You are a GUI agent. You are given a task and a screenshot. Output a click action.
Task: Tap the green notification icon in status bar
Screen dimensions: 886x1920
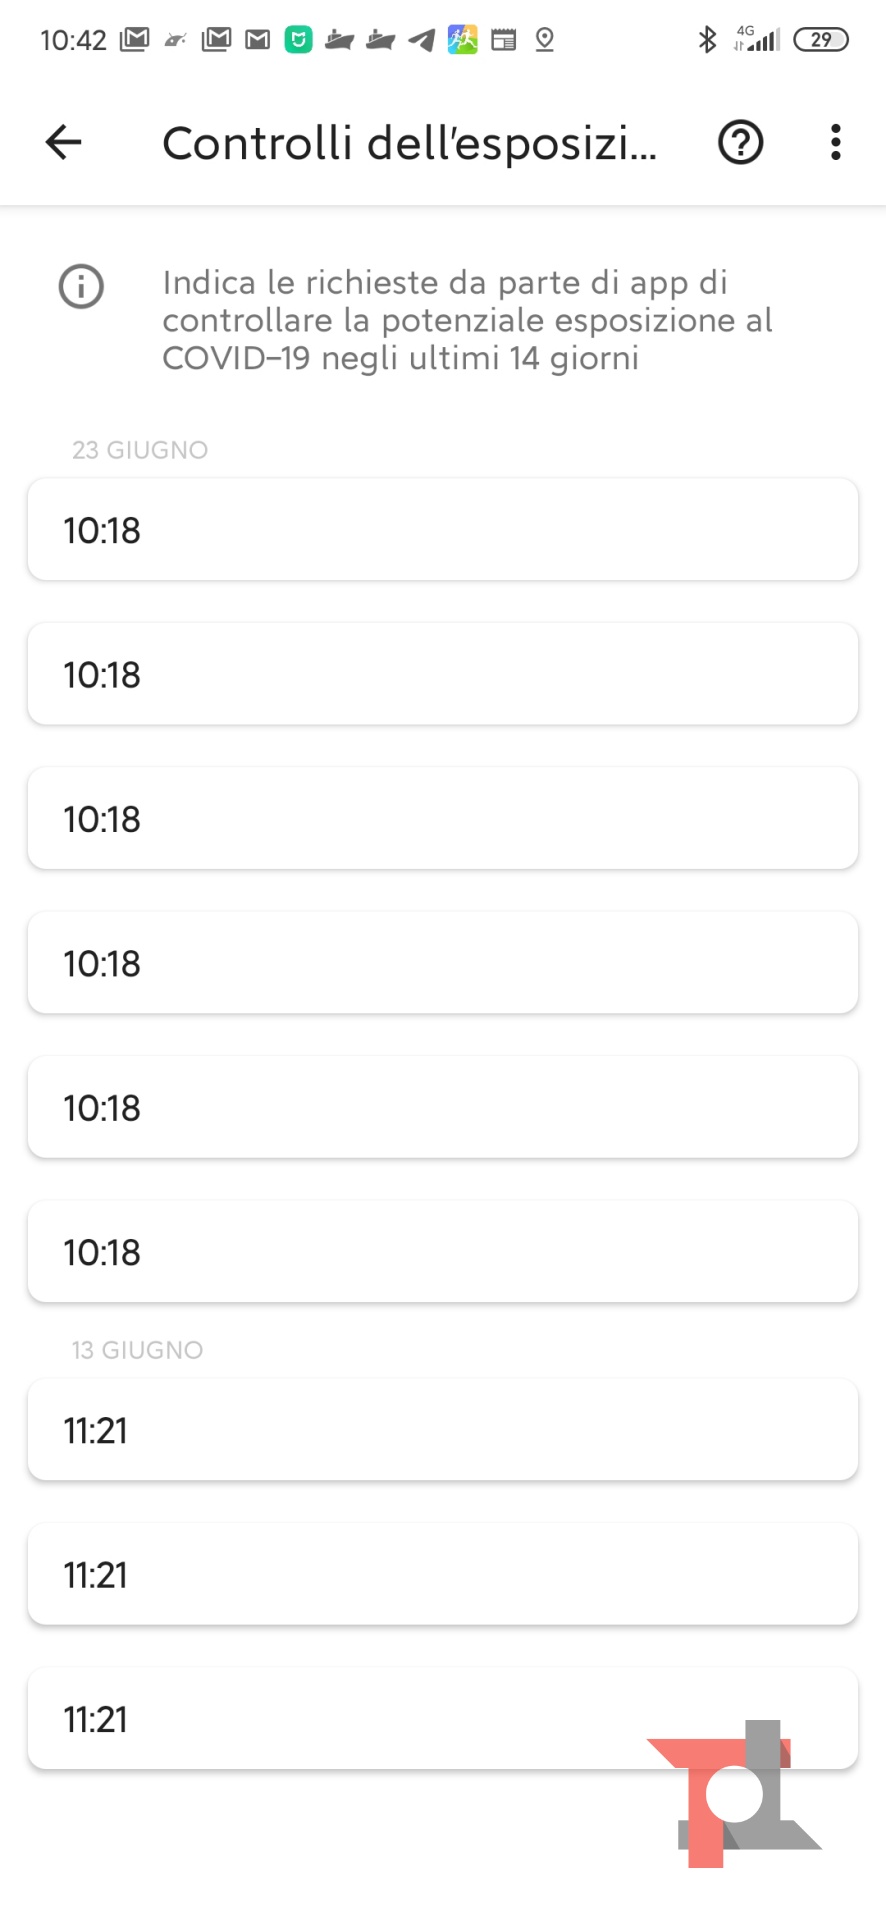point(299,40)
